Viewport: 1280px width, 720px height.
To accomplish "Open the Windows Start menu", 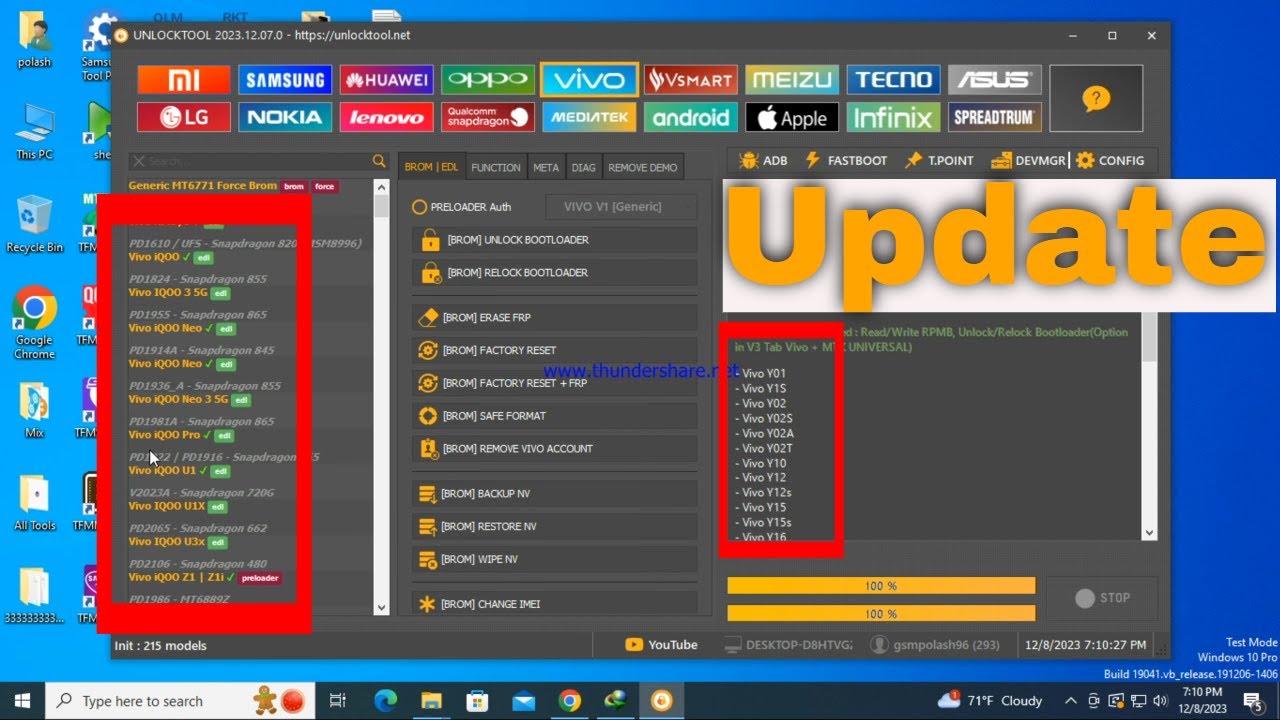I will pos(22,700).
